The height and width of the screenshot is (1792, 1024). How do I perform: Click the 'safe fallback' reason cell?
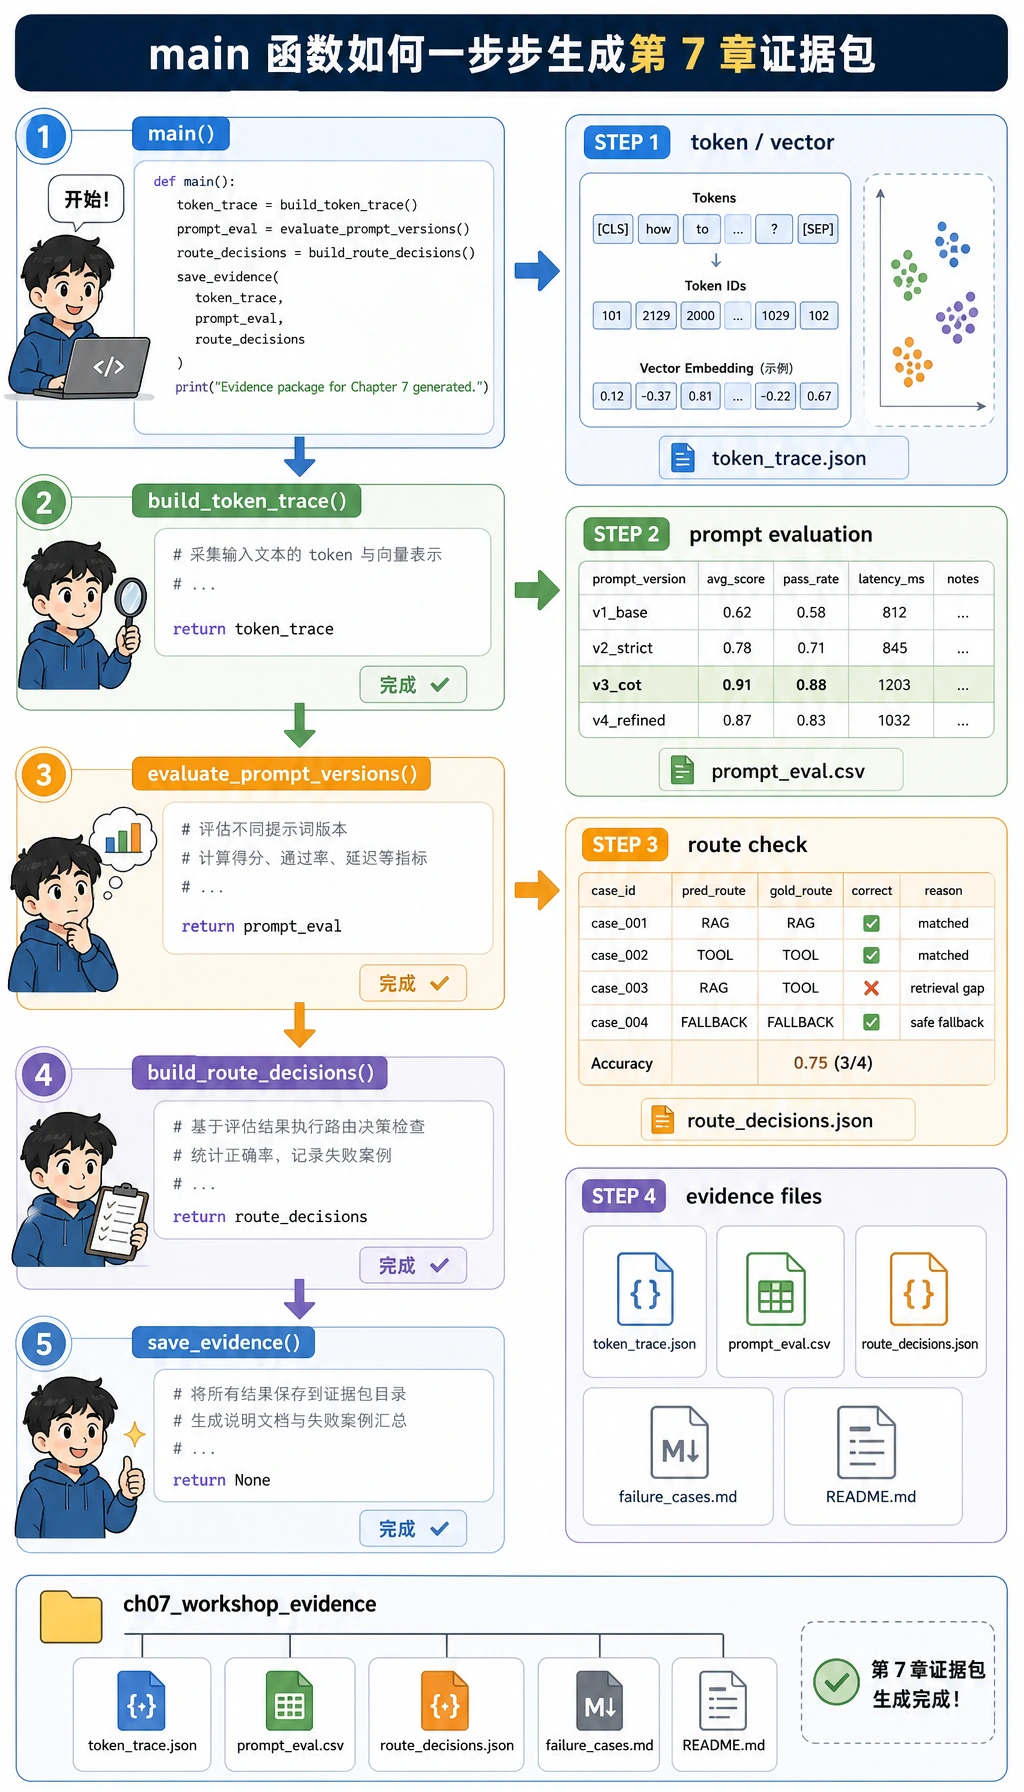[x=947, y=1022]
